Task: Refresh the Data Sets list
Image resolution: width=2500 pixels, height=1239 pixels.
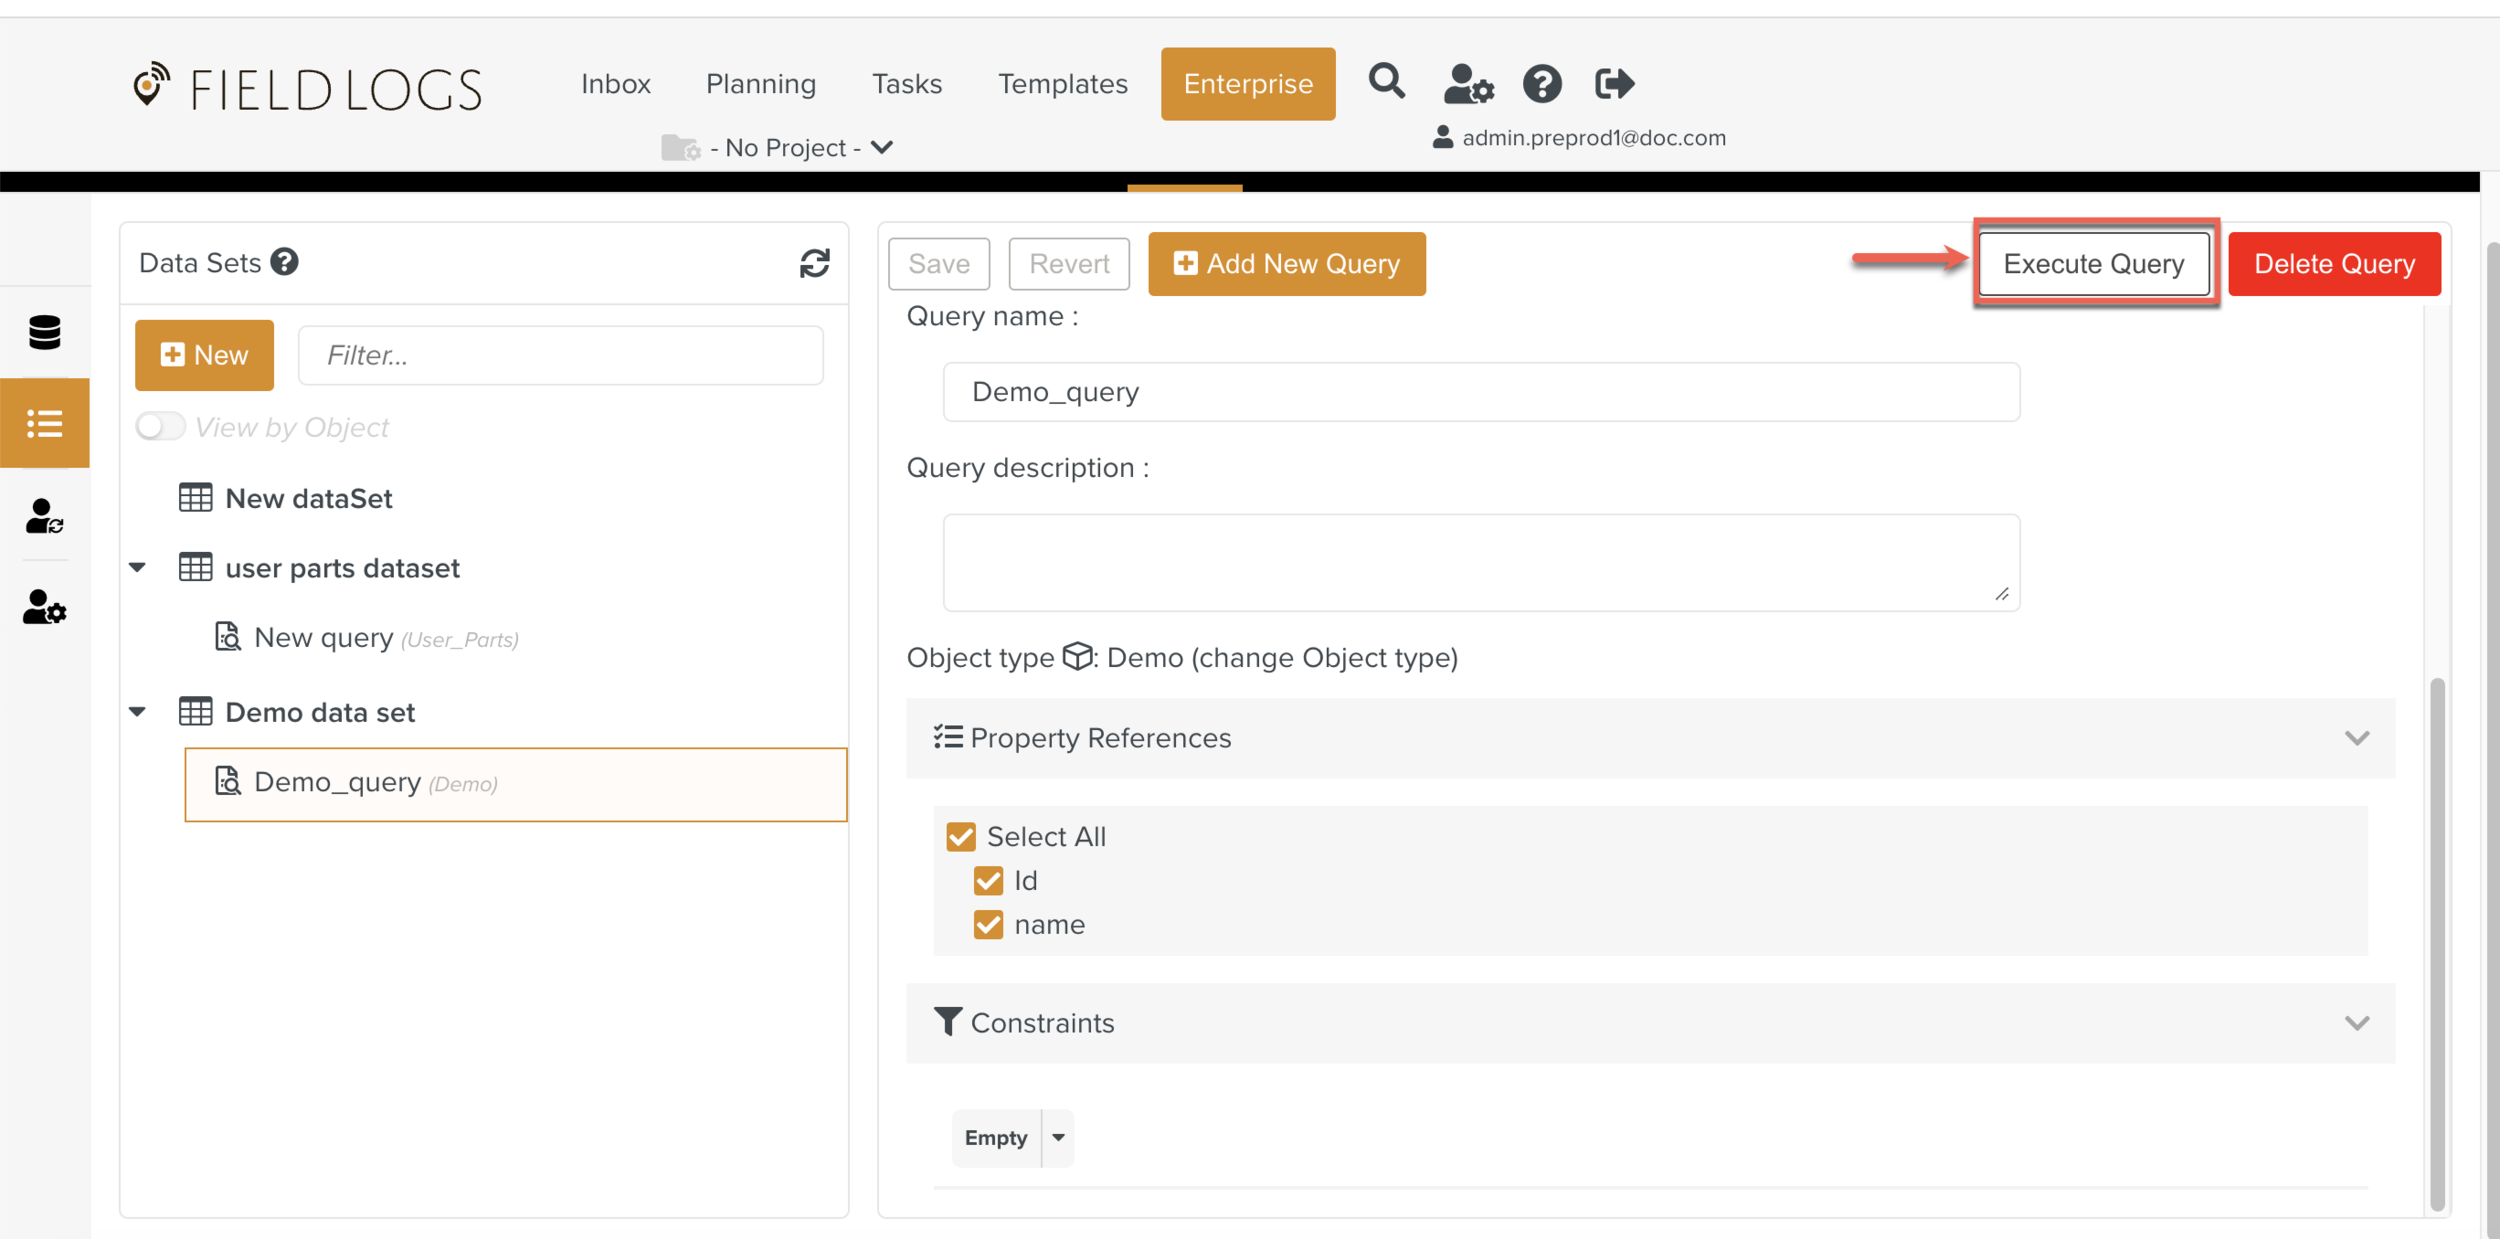Action: 814,263
